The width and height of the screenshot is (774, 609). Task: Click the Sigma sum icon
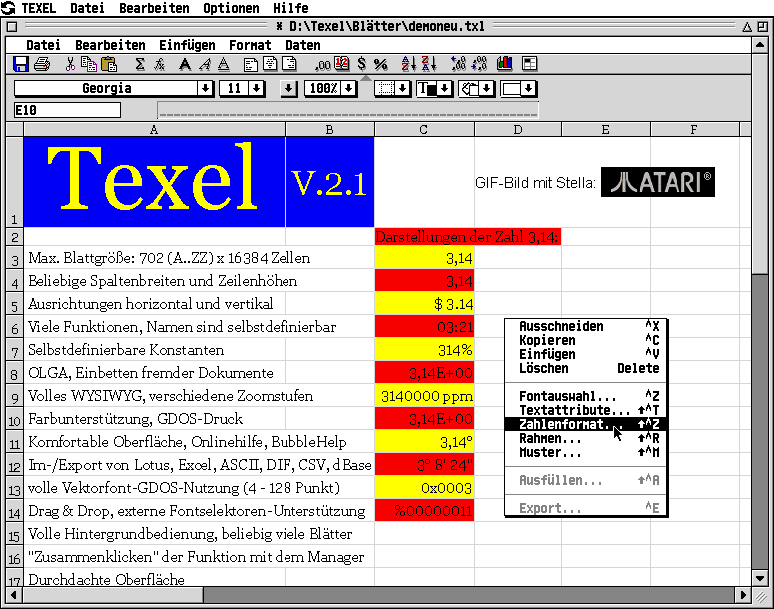coord(140,64)
